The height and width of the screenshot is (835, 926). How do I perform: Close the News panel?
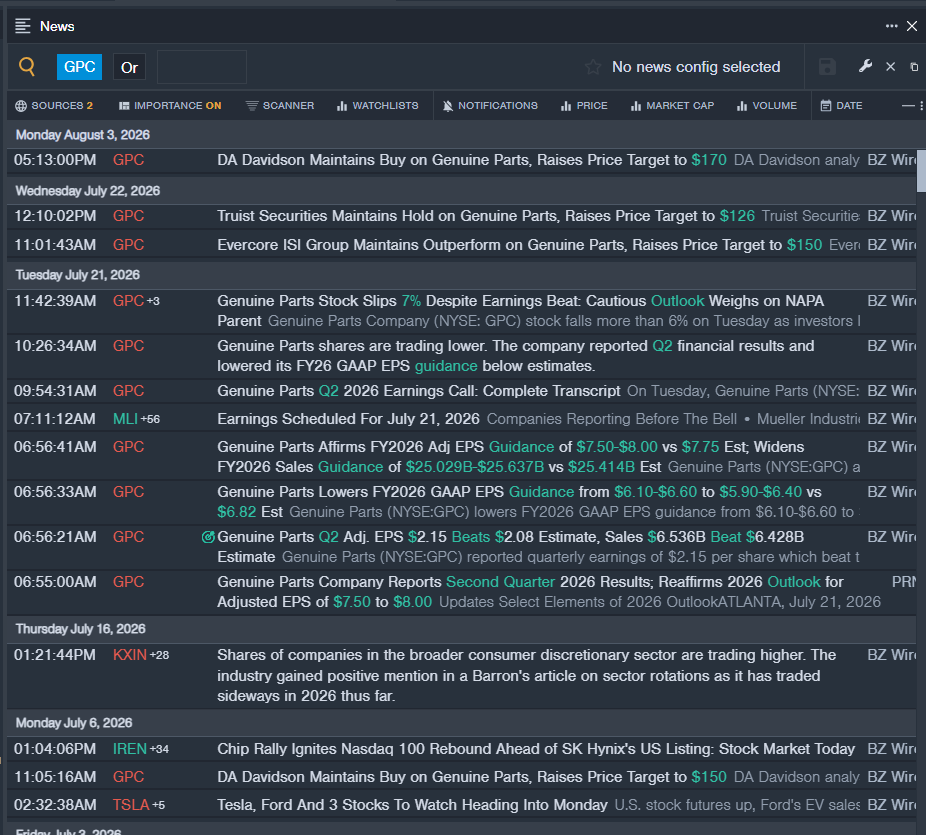(912, 26)
